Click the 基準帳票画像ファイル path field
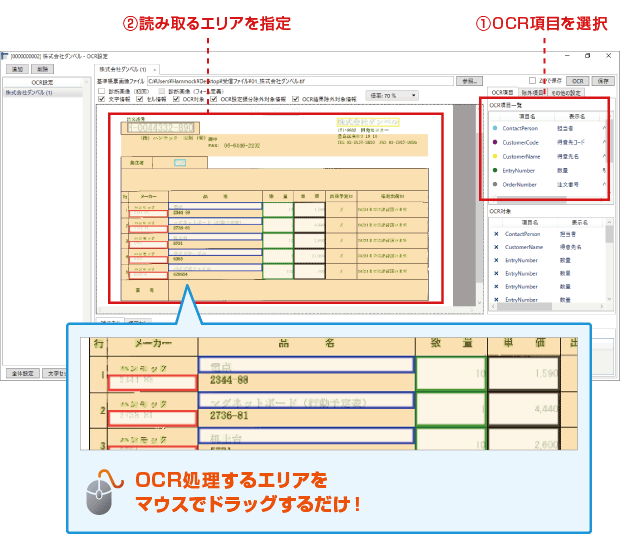Screen dimensions: 620x550 300,81
